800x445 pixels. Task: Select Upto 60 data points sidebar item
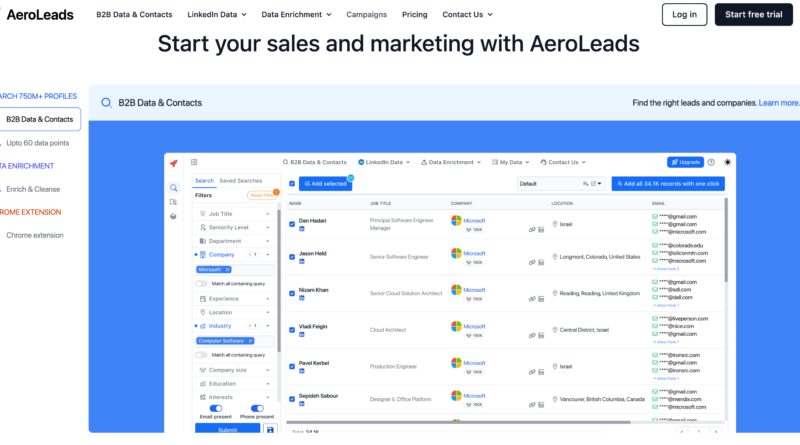[x=37, y=143]
